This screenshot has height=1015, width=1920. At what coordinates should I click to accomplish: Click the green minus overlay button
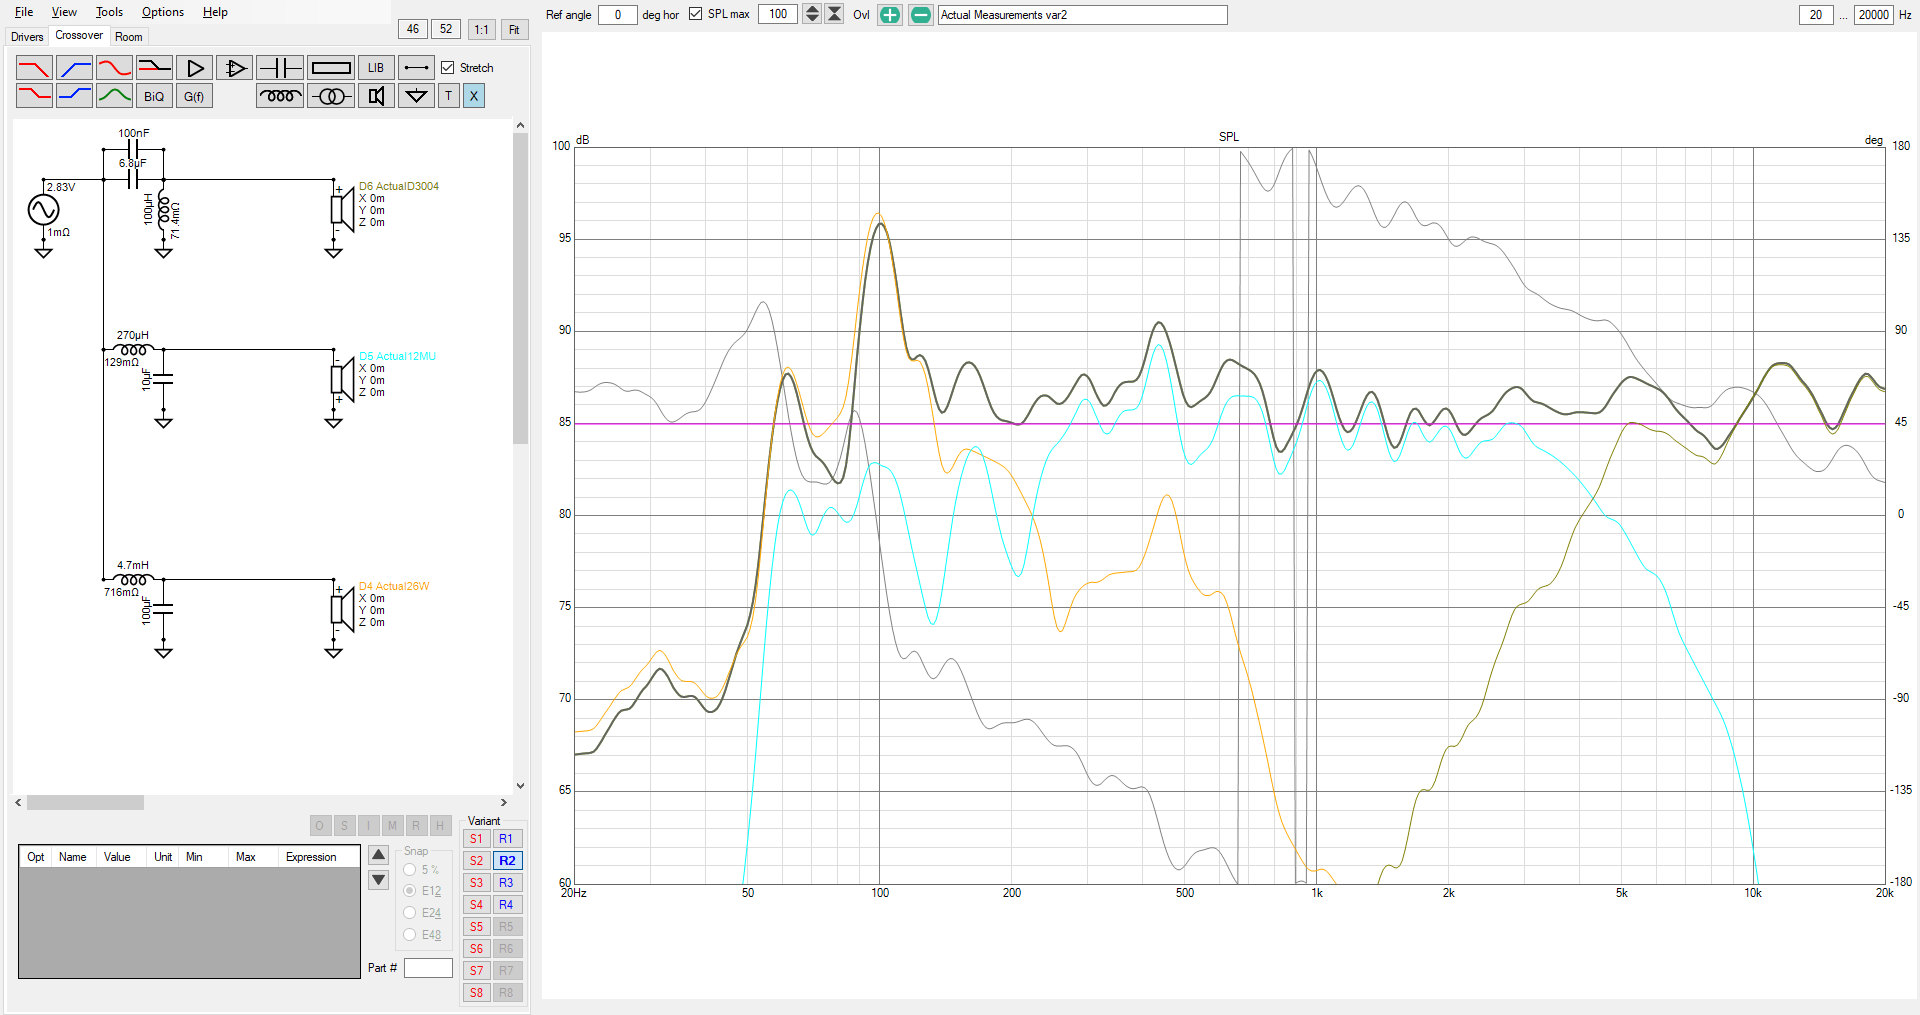921,15
